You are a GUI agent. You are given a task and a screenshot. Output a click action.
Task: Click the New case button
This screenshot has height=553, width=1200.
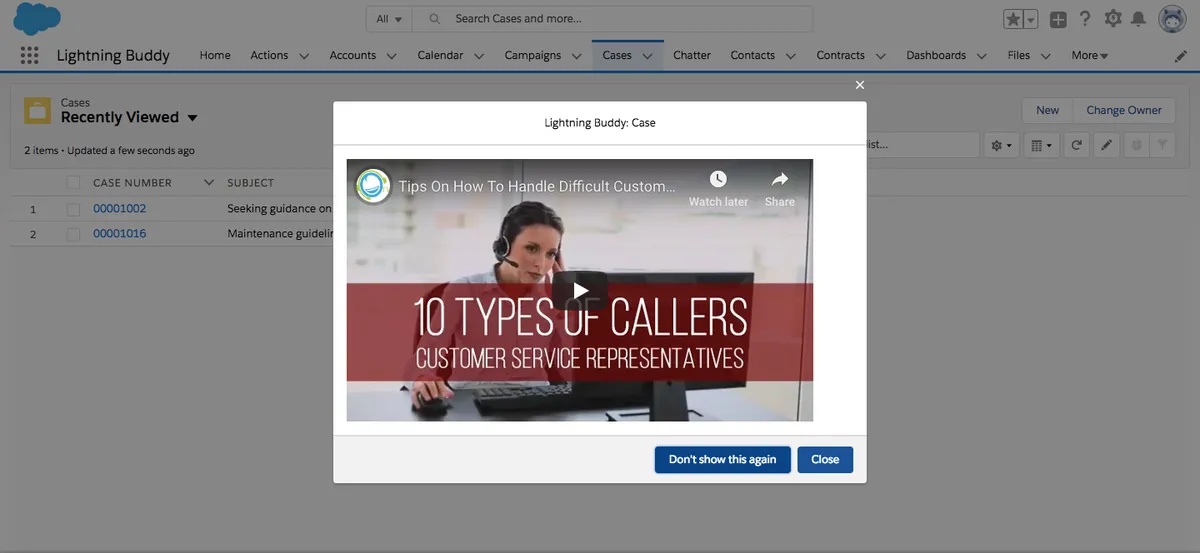pos(1047,111)
